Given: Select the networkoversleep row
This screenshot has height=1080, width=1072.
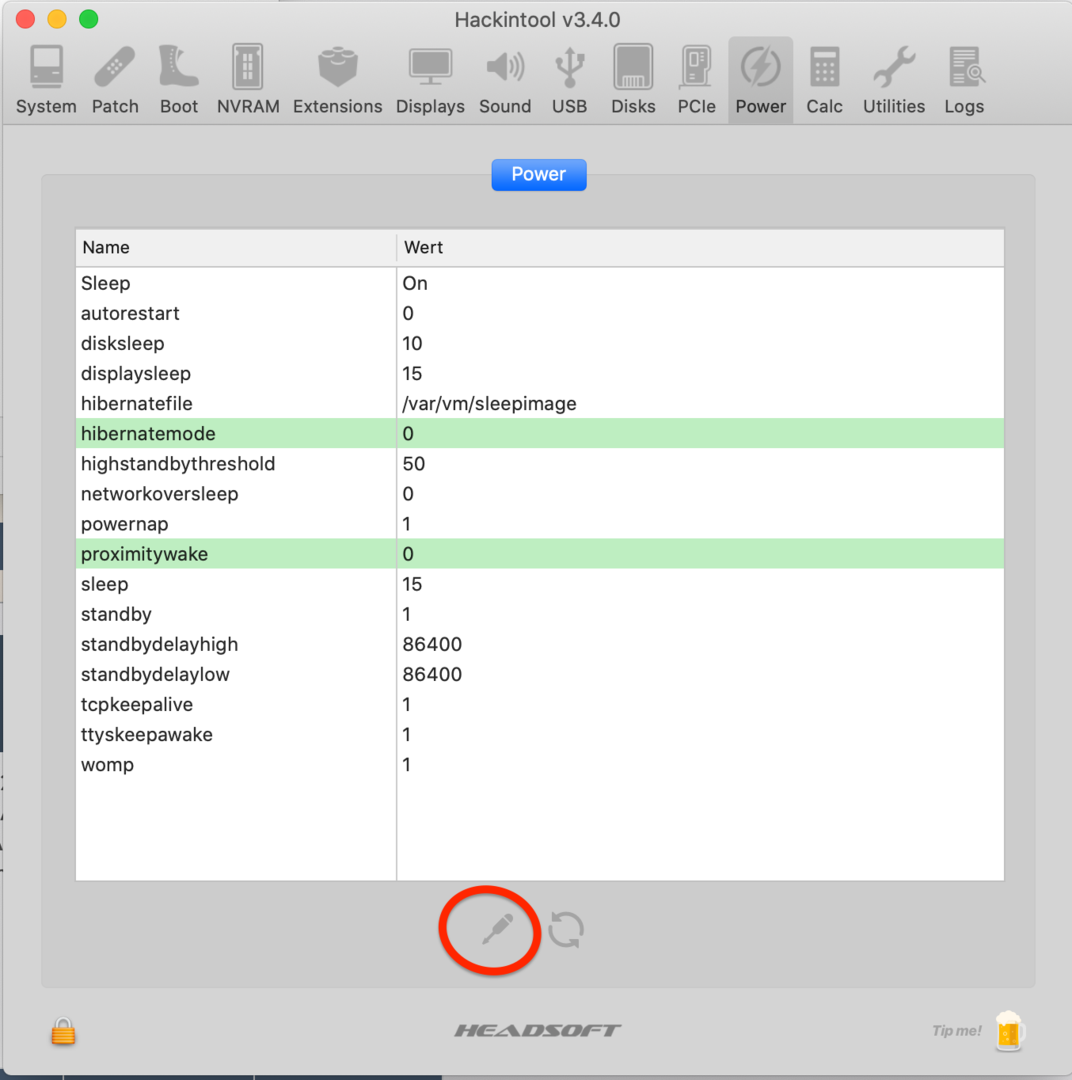Looking at the screenshot, I should click(539, 494).
